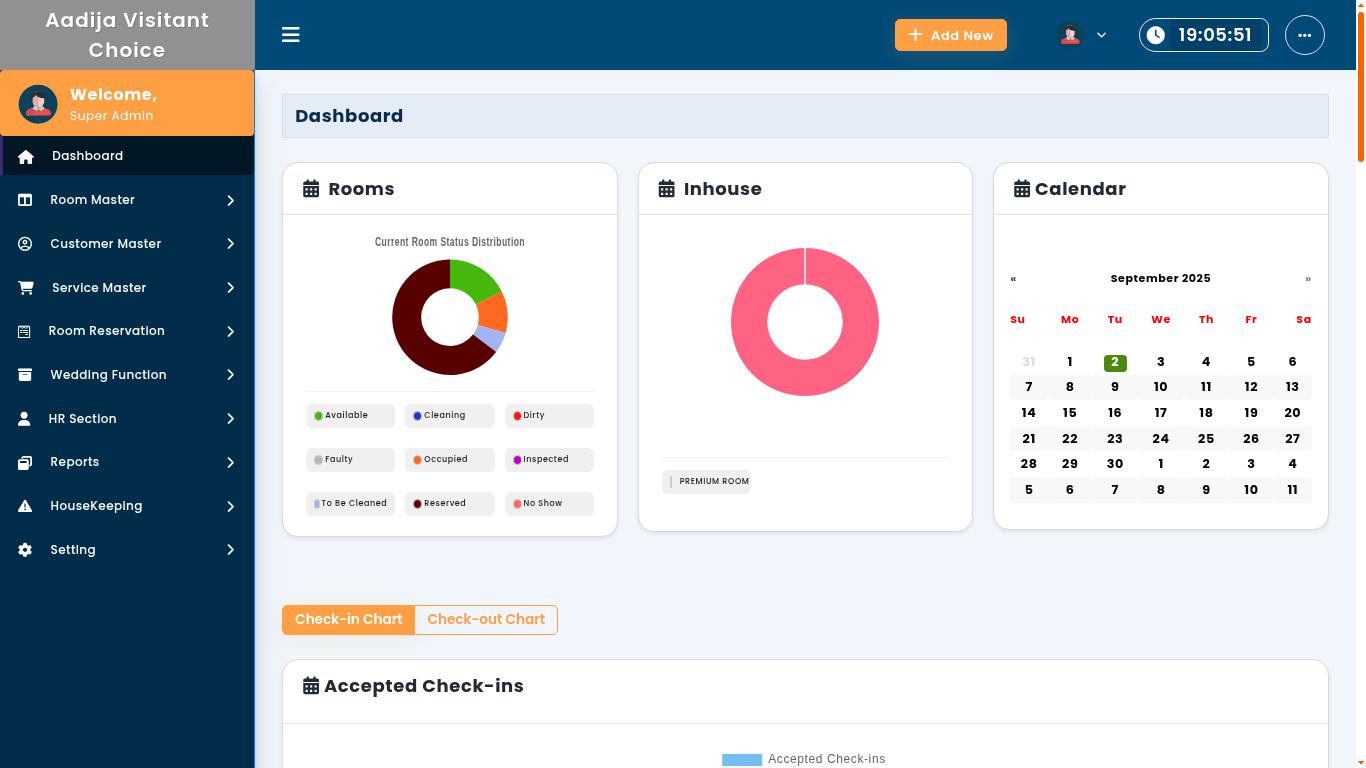Screen dimensions: 1366x768
Task: Expand the Reports submenu arrow
Action: coord(230,462)
